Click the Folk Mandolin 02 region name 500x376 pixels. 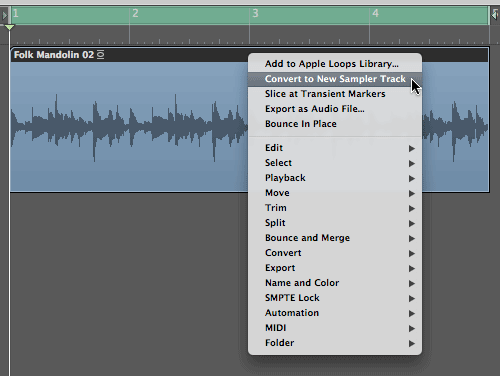(54, 55)
